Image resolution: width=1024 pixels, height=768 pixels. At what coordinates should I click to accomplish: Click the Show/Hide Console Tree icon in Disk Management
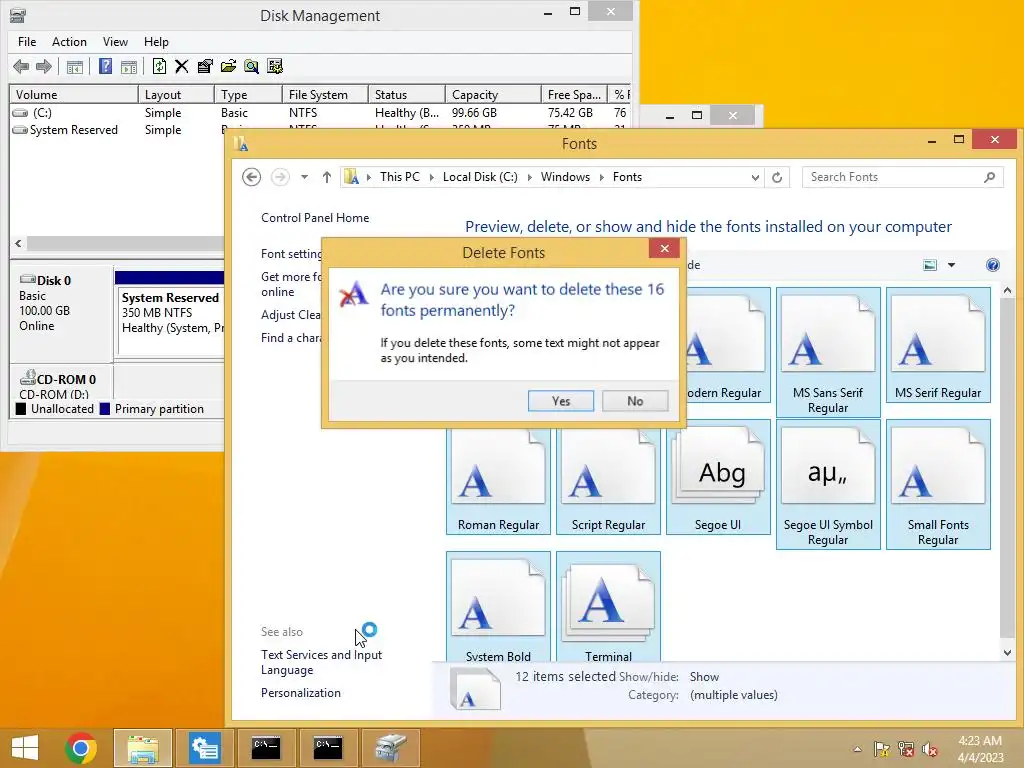[x=75, y=66]
